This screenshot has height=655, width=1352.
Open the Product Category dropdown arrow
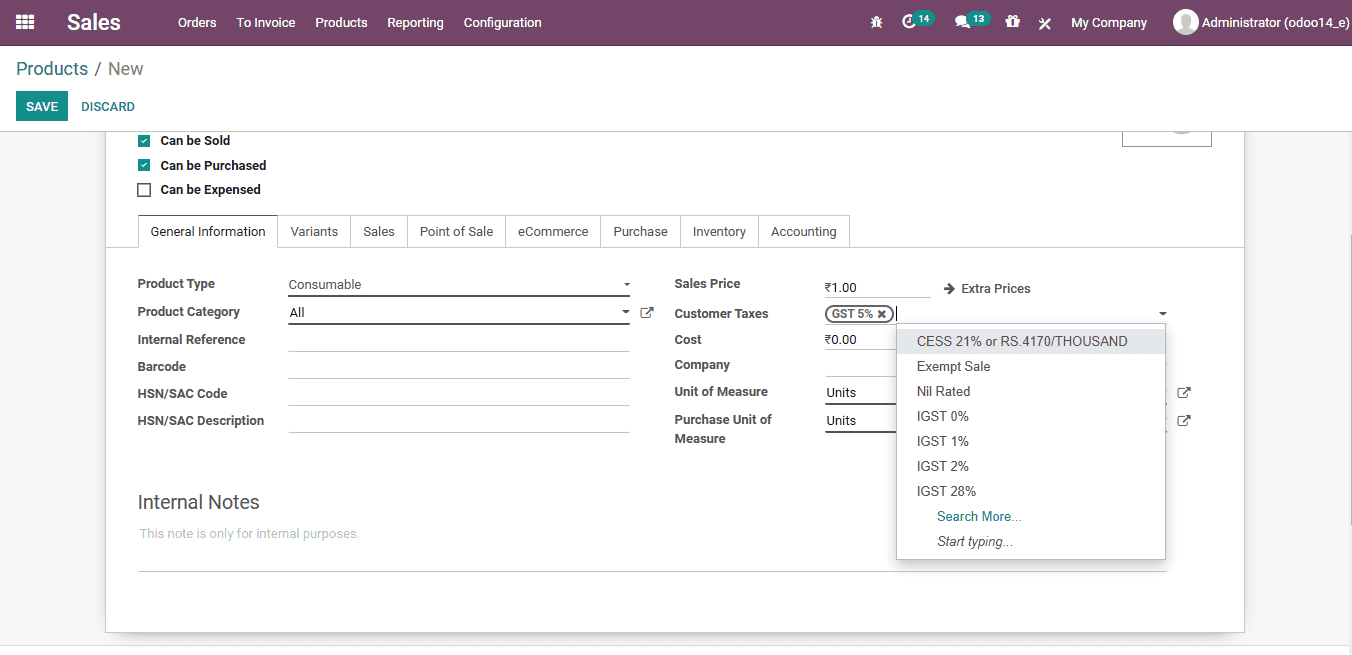(x=628, y=311)
